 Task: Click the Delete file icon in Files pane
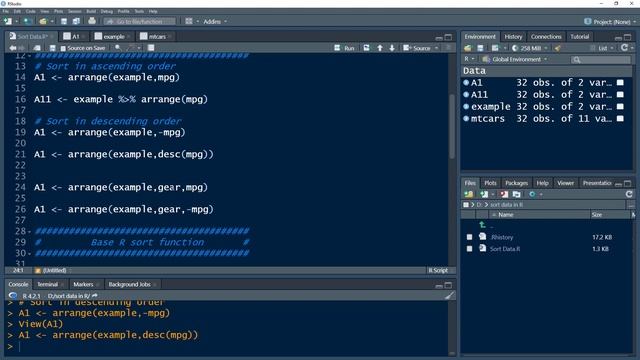(x=504, y=194)
